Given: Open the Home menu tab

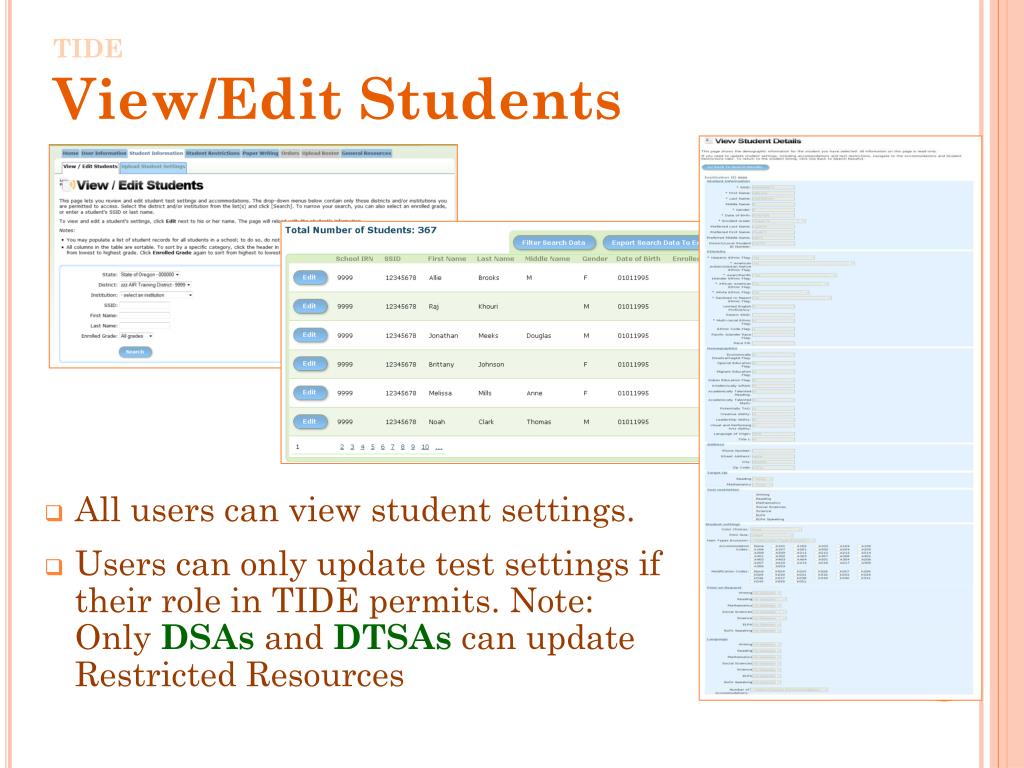Looking at the screenshot, I should [x=71, y=153].
